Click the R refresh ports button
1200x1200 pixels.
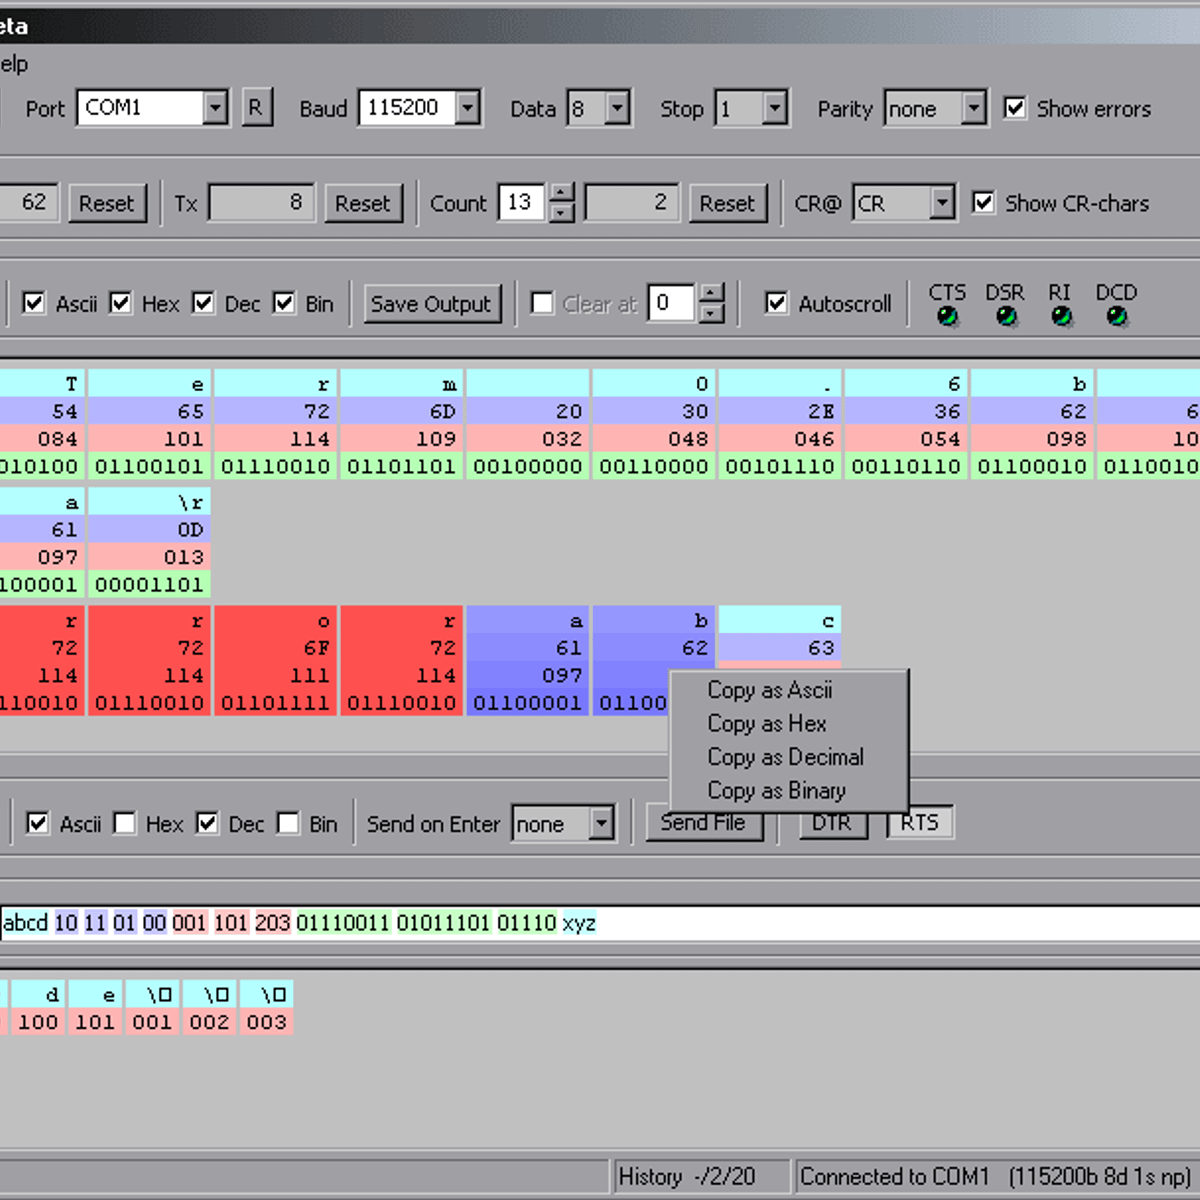pyautogui.click(x=256, y=108)
